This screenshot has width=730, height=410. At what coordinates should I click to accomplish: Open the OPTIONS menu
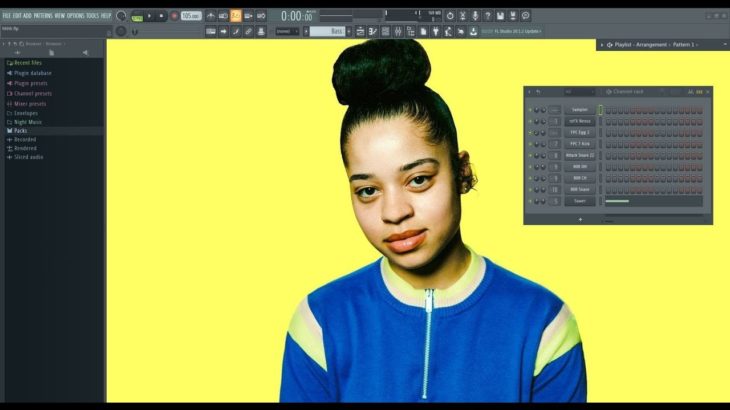(76, 15)
